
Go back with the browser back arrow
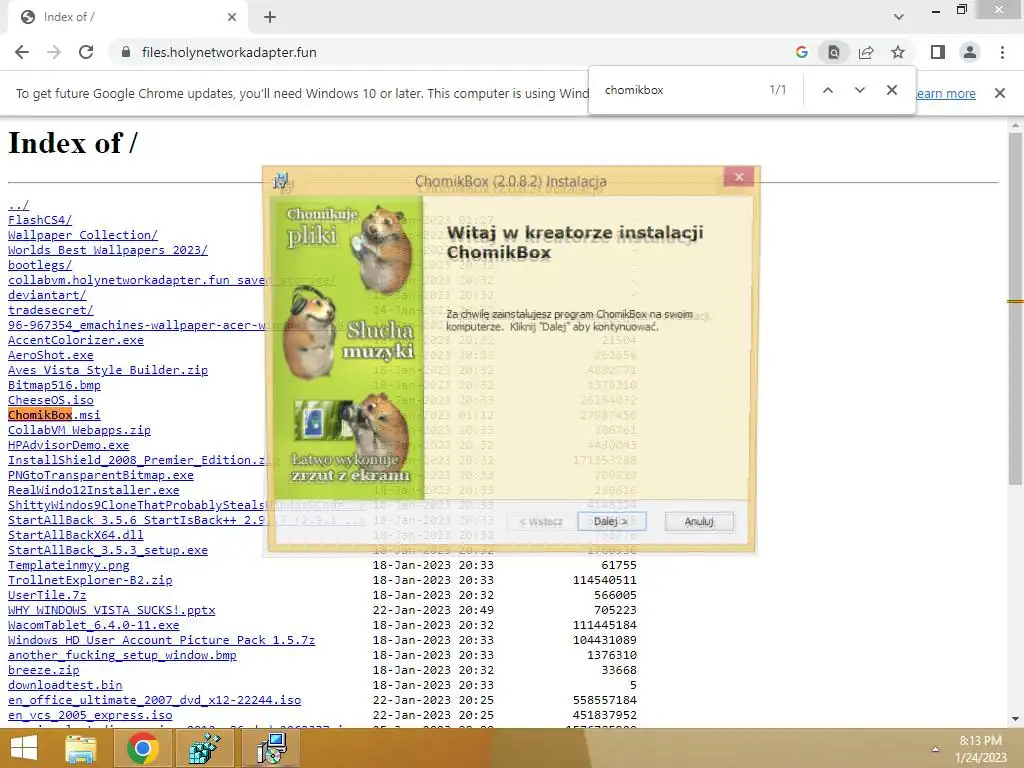tap(22, 52)
